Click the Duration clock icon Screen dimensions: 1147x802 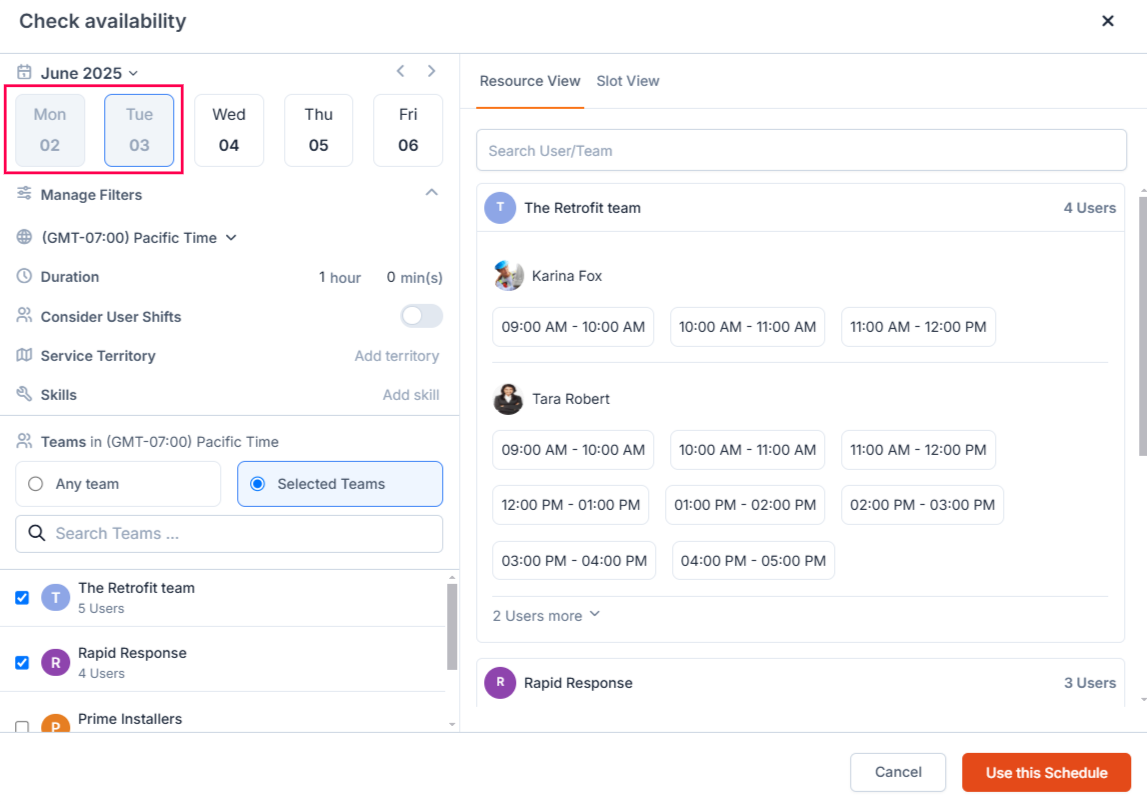pos(24,276)
